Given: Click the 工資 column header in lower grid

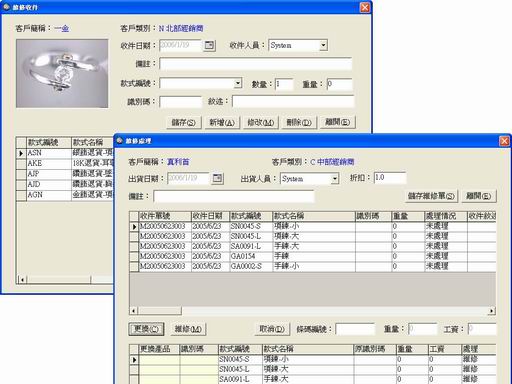Looking at the screenshot, I should coord(444,349).
